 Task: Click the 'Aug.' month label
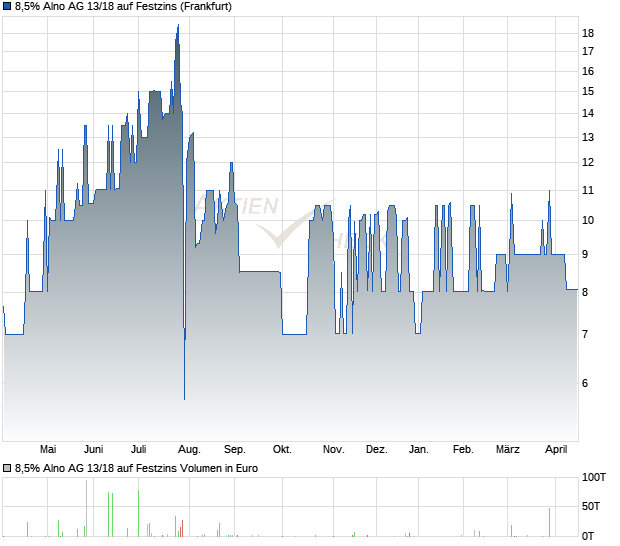189,449
